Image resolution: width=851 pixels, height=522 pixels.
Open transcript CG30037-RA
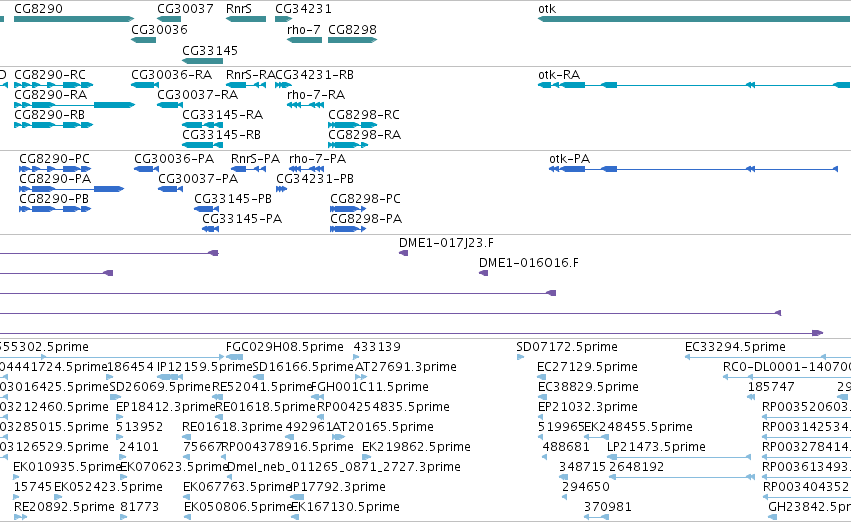pos(198,94)
